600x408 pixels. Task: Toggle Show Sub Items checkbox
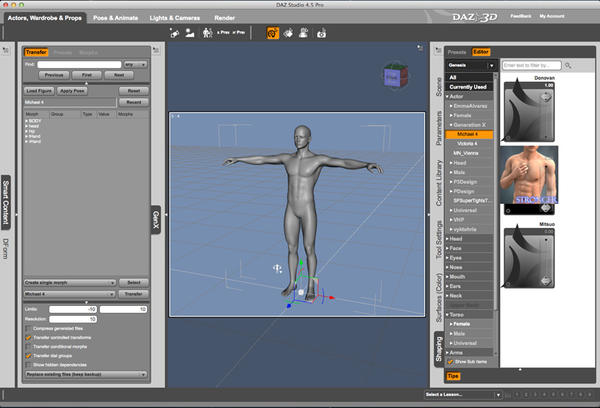point(450,362)
